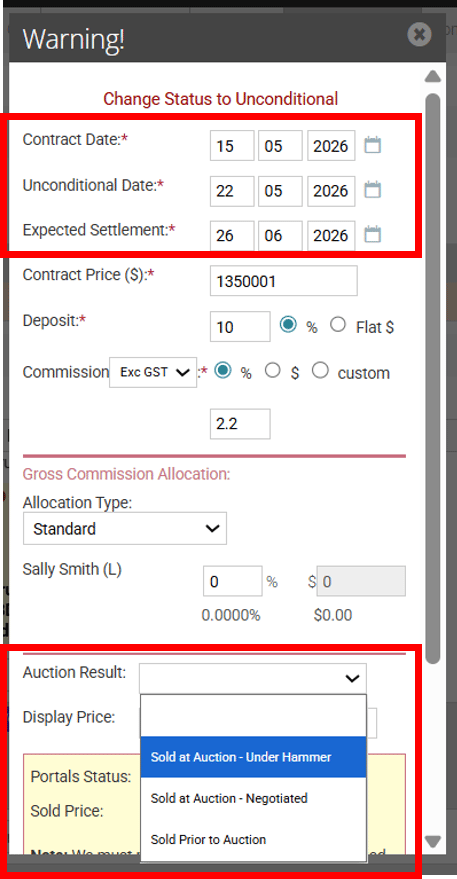Open the Unconditional Date calendar picker
This screenshot has width=457, height=879.
tap(373, 190)
